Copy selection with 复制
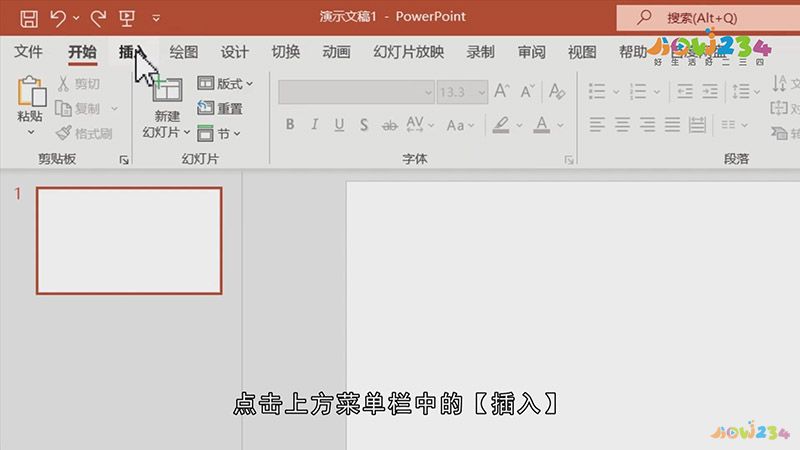Screen dimensions: 800x450 [78, 109]
